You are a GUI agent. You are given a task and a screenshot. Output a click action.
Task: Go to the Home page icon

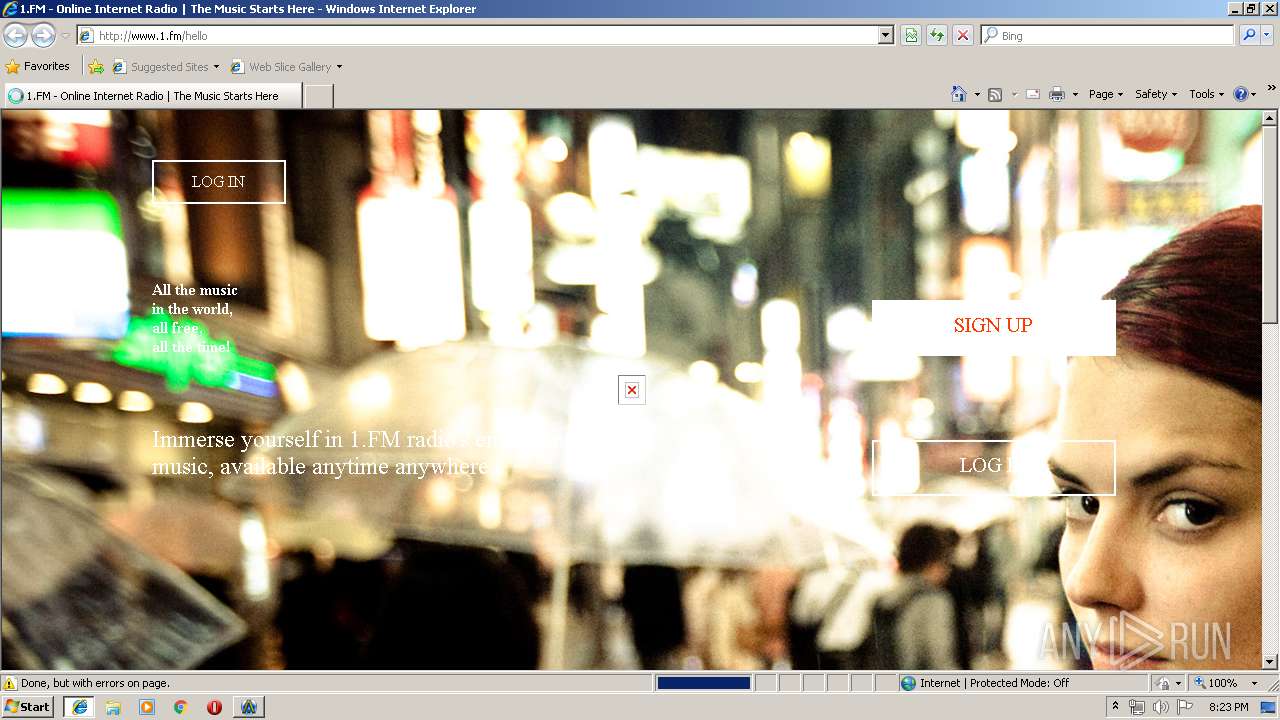tap(959, 94)
